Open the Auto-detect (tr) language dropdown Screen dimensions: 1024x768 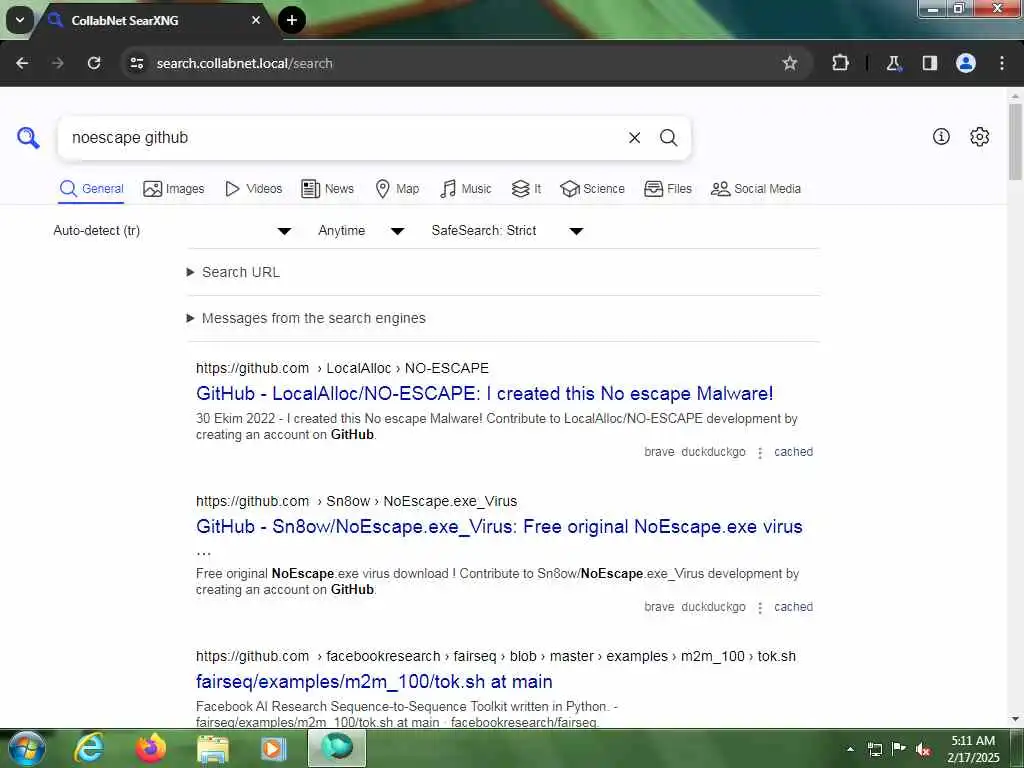(172, 231)
